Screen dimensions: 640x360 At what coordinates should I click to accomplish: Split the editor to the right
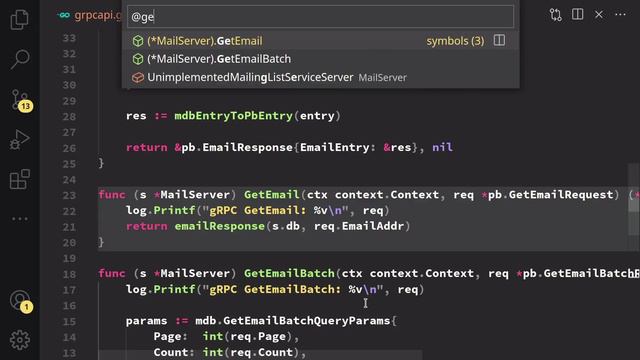click(x=577, y=14)
